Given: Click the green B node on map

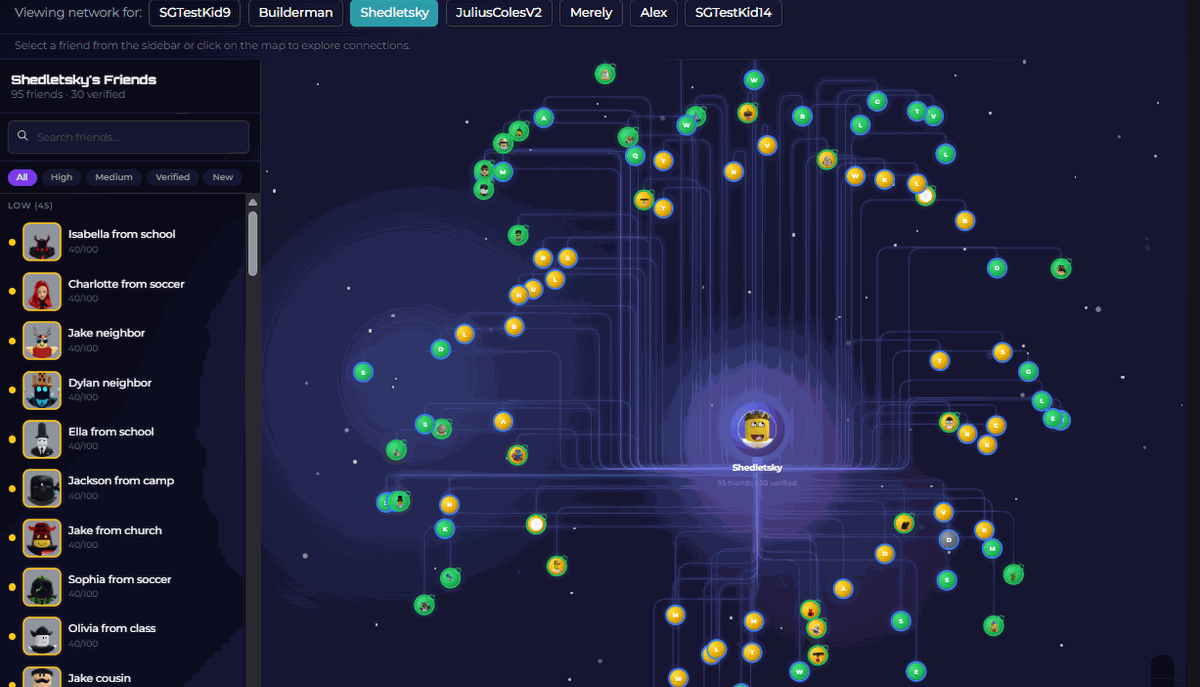Looking at the screenshot, I should point(801,116).
